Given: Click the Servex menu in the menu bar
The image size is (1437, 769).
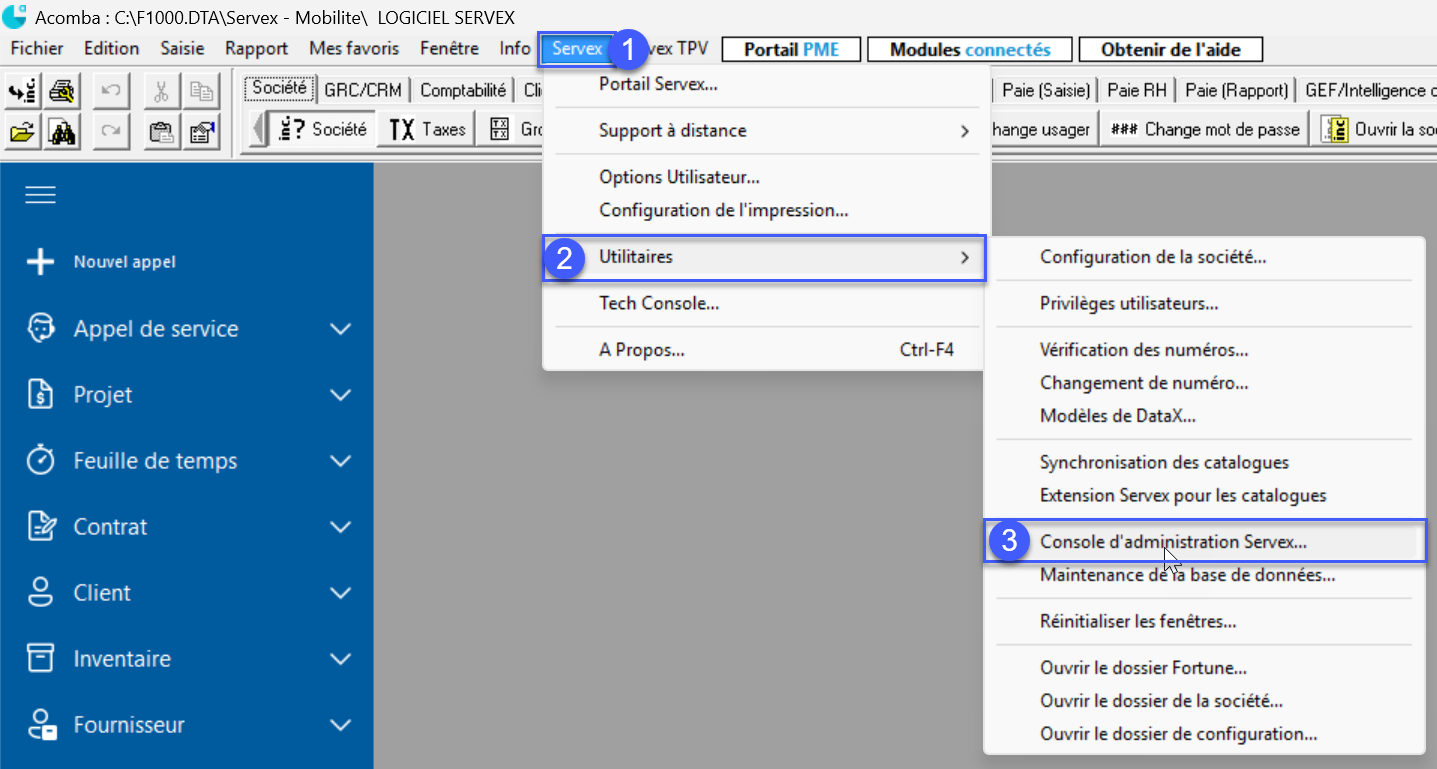Looking at the screenshot, I should [577, 48].
